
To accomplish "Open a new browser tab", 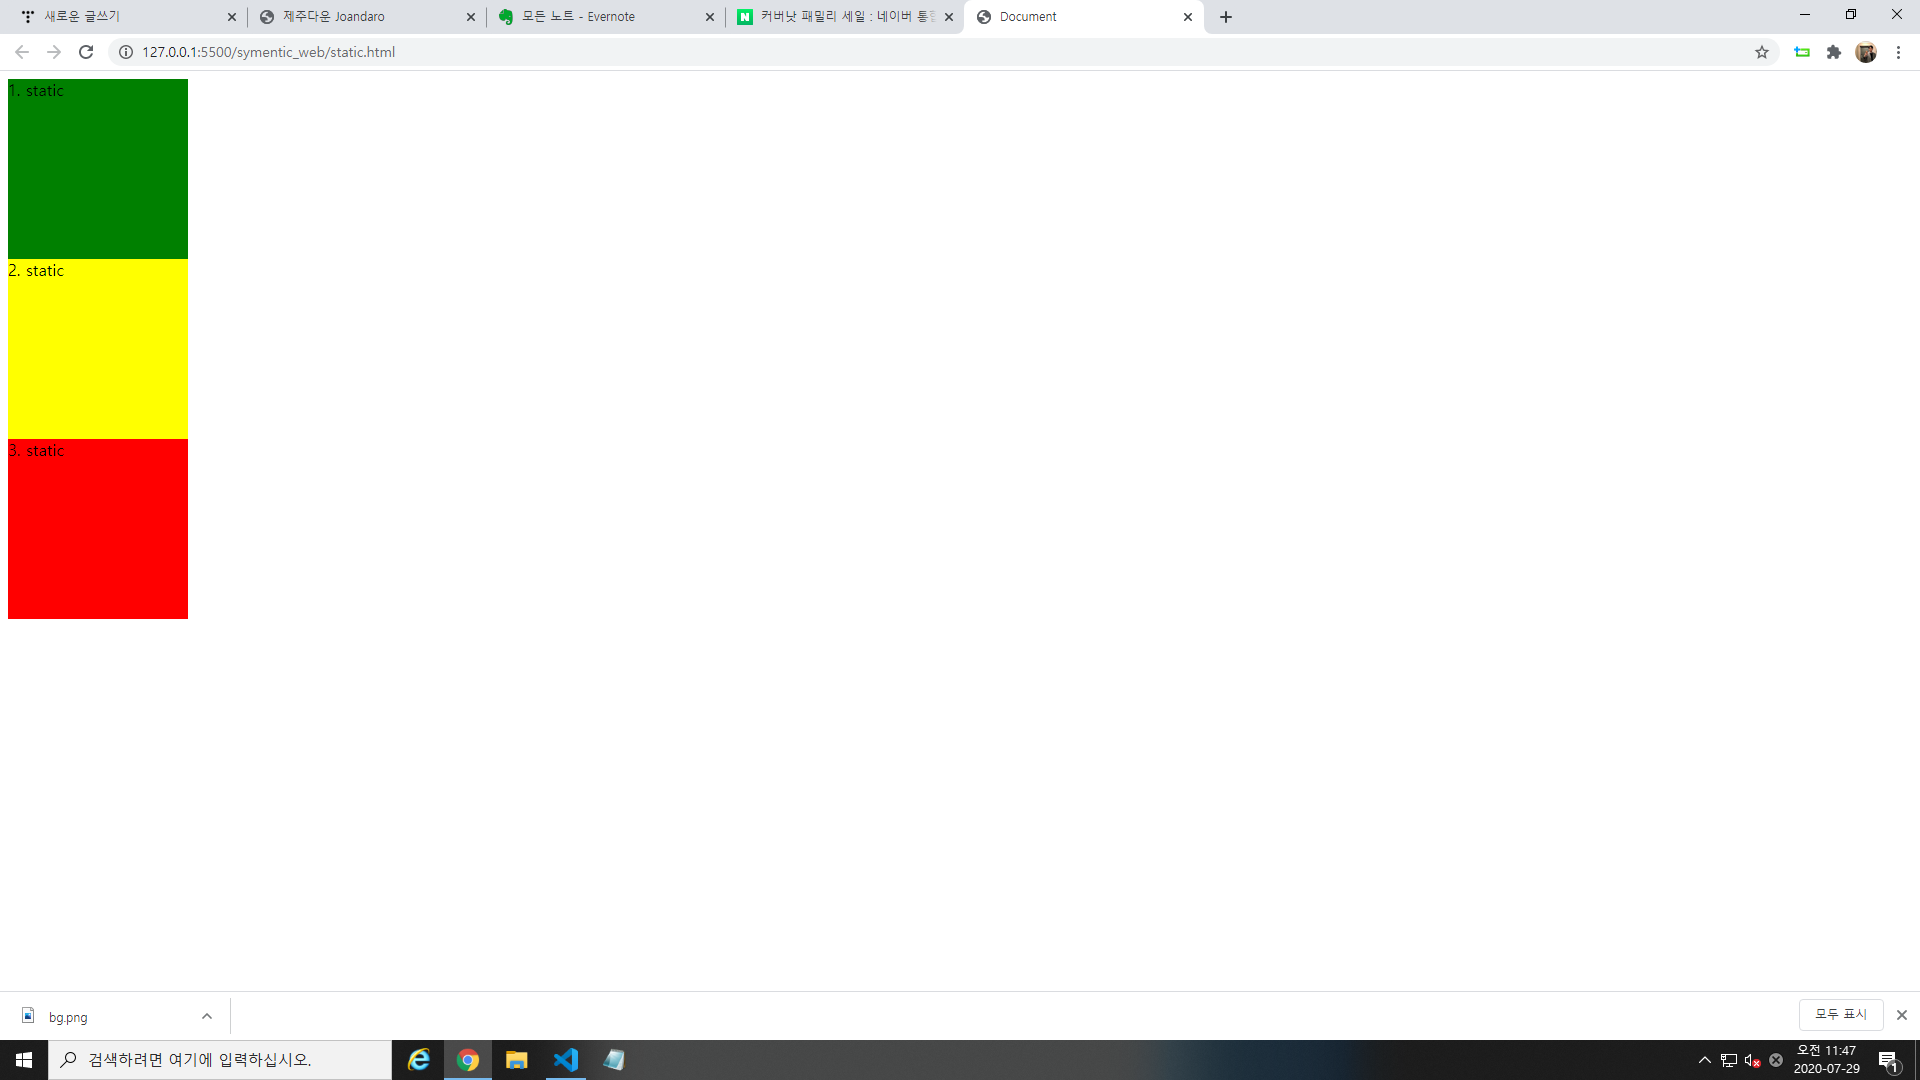I will [x=1225, y=17].
